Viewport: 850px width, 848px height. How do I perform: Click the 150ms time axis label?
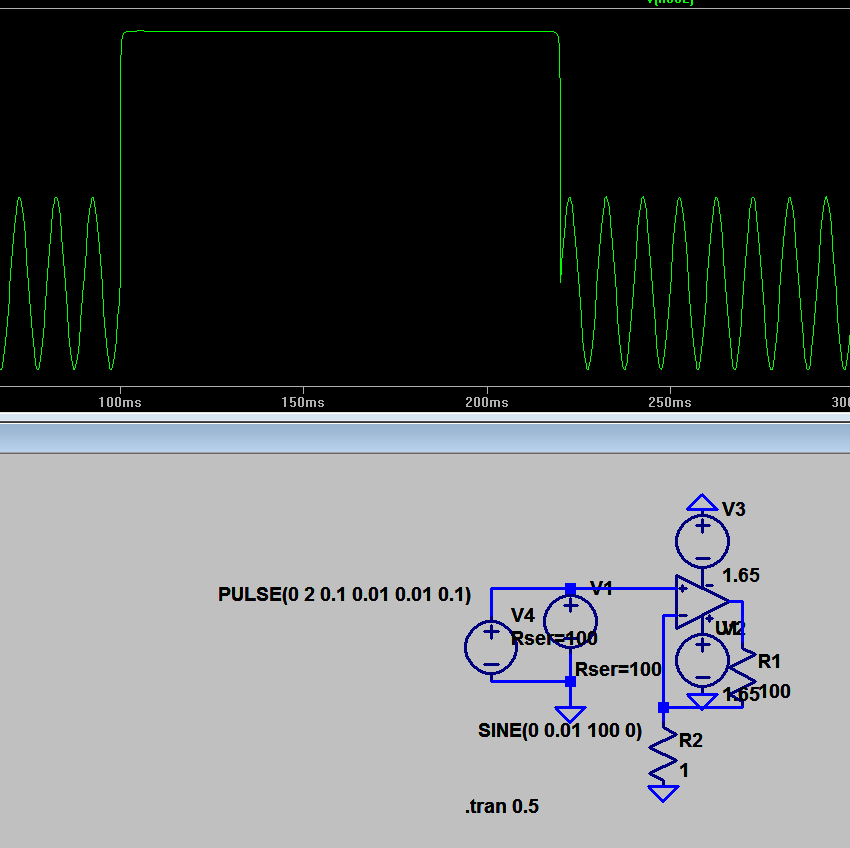click(303, 402)
